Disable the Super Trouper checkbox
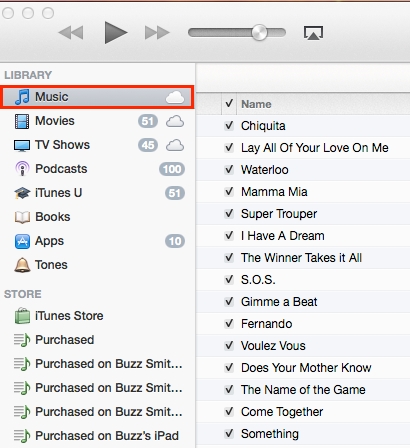 click(x=229, y=214)
